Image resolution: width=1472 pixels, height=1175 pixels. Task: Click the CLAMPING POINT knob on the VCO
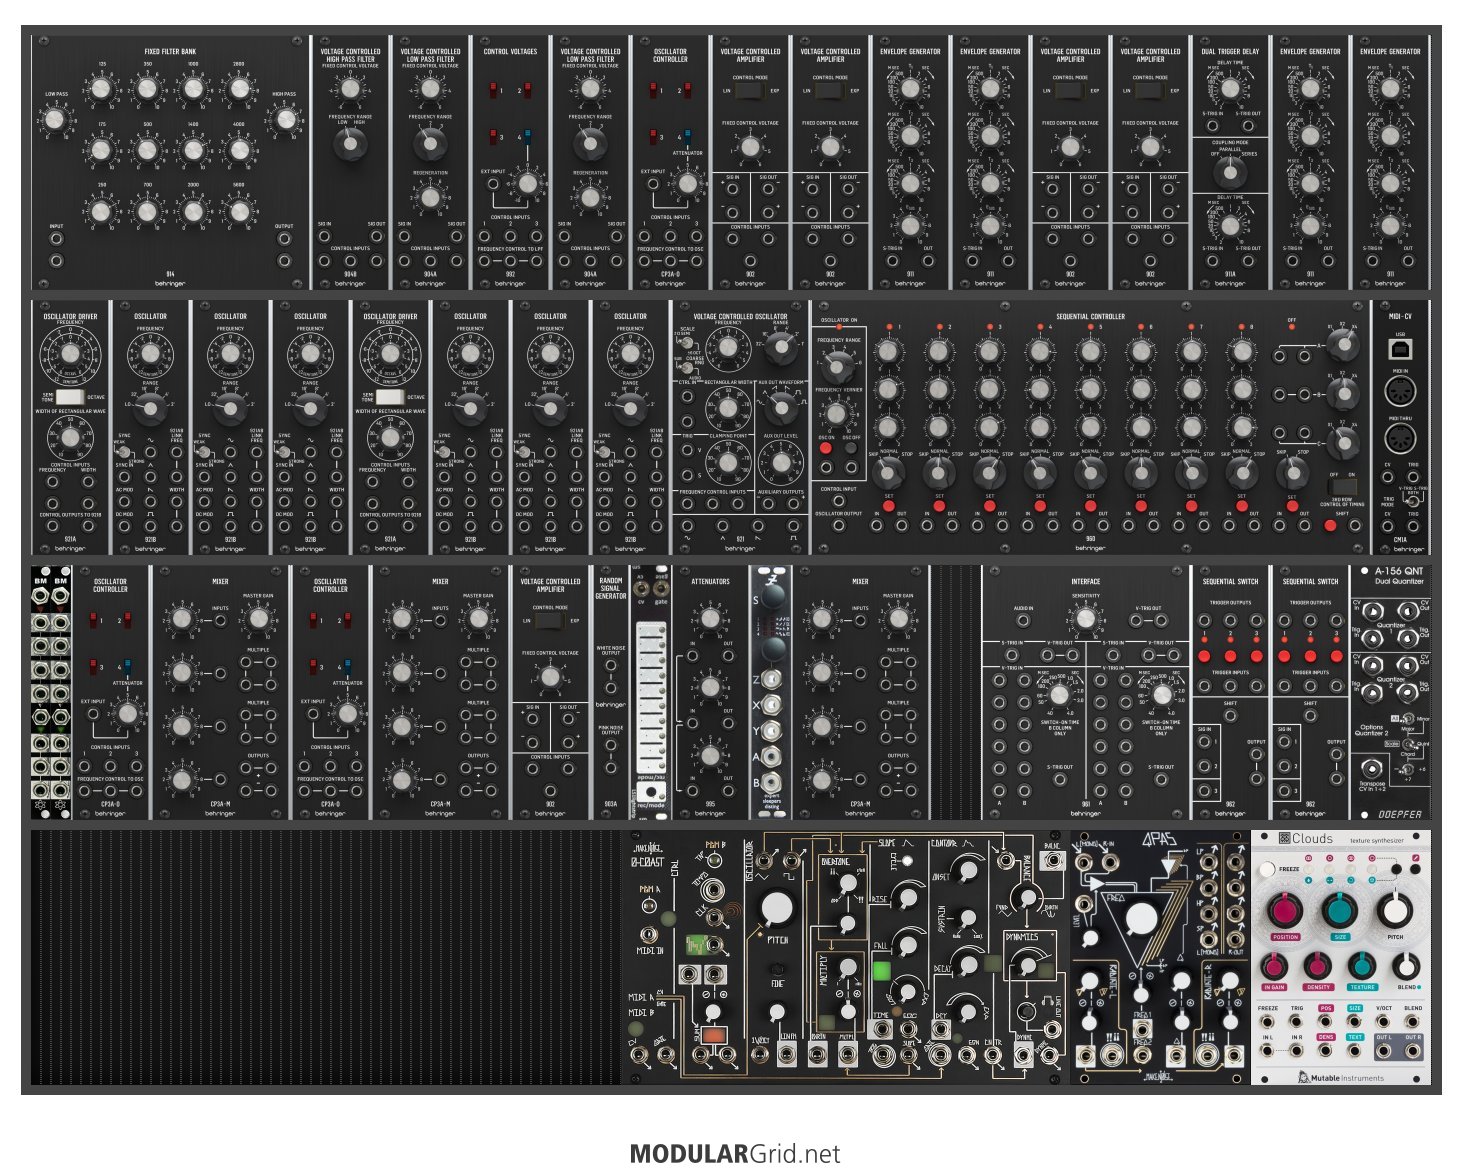tap(728, 462)
